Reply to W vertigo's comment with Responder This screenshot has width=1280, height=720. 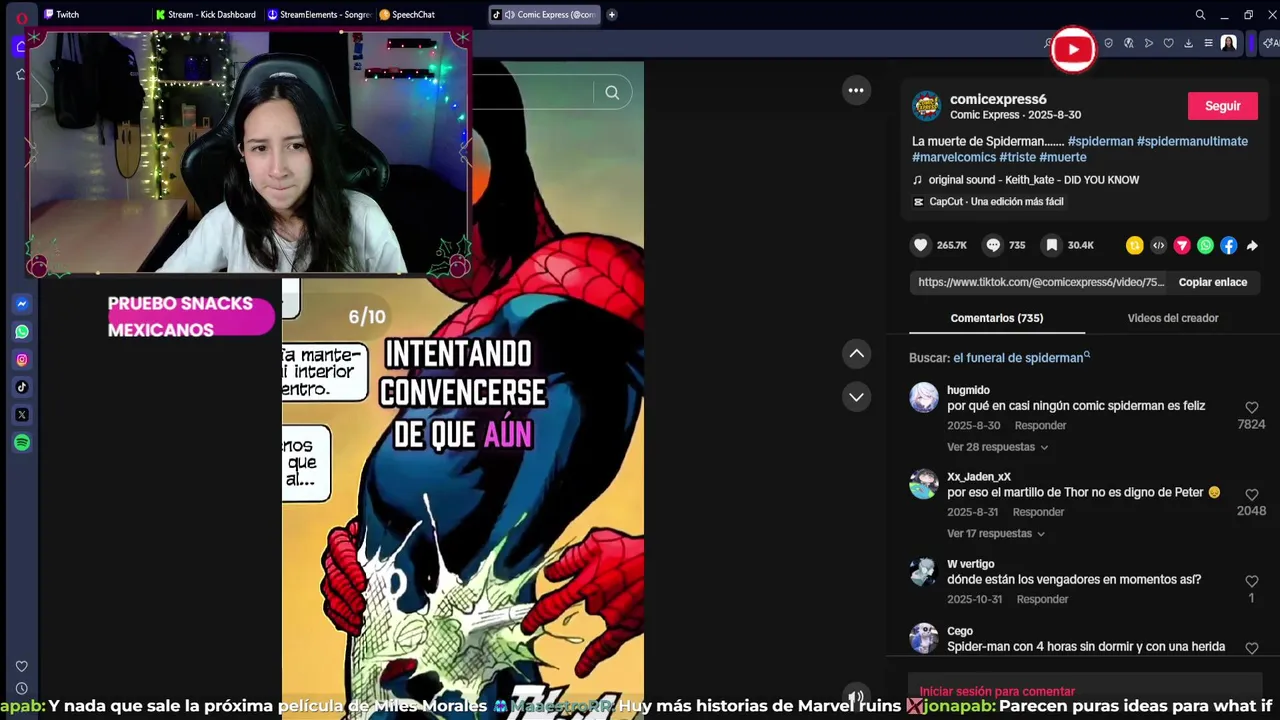tap(1042, 599)
